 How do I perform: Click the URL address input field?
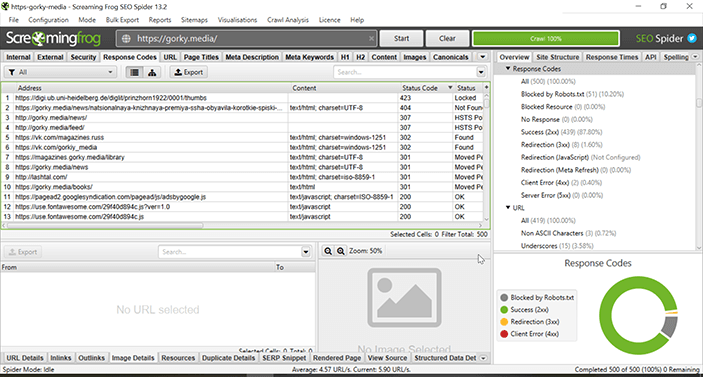pos(247,39)
